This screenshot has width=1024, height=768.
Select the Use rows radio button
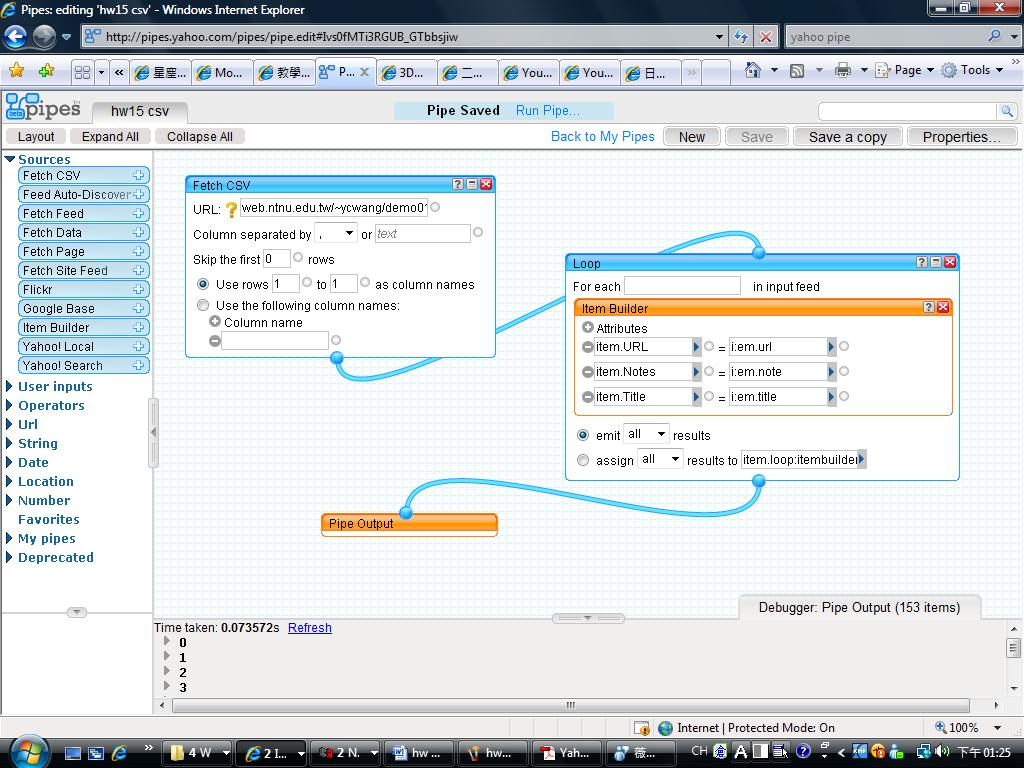point(203,284)
